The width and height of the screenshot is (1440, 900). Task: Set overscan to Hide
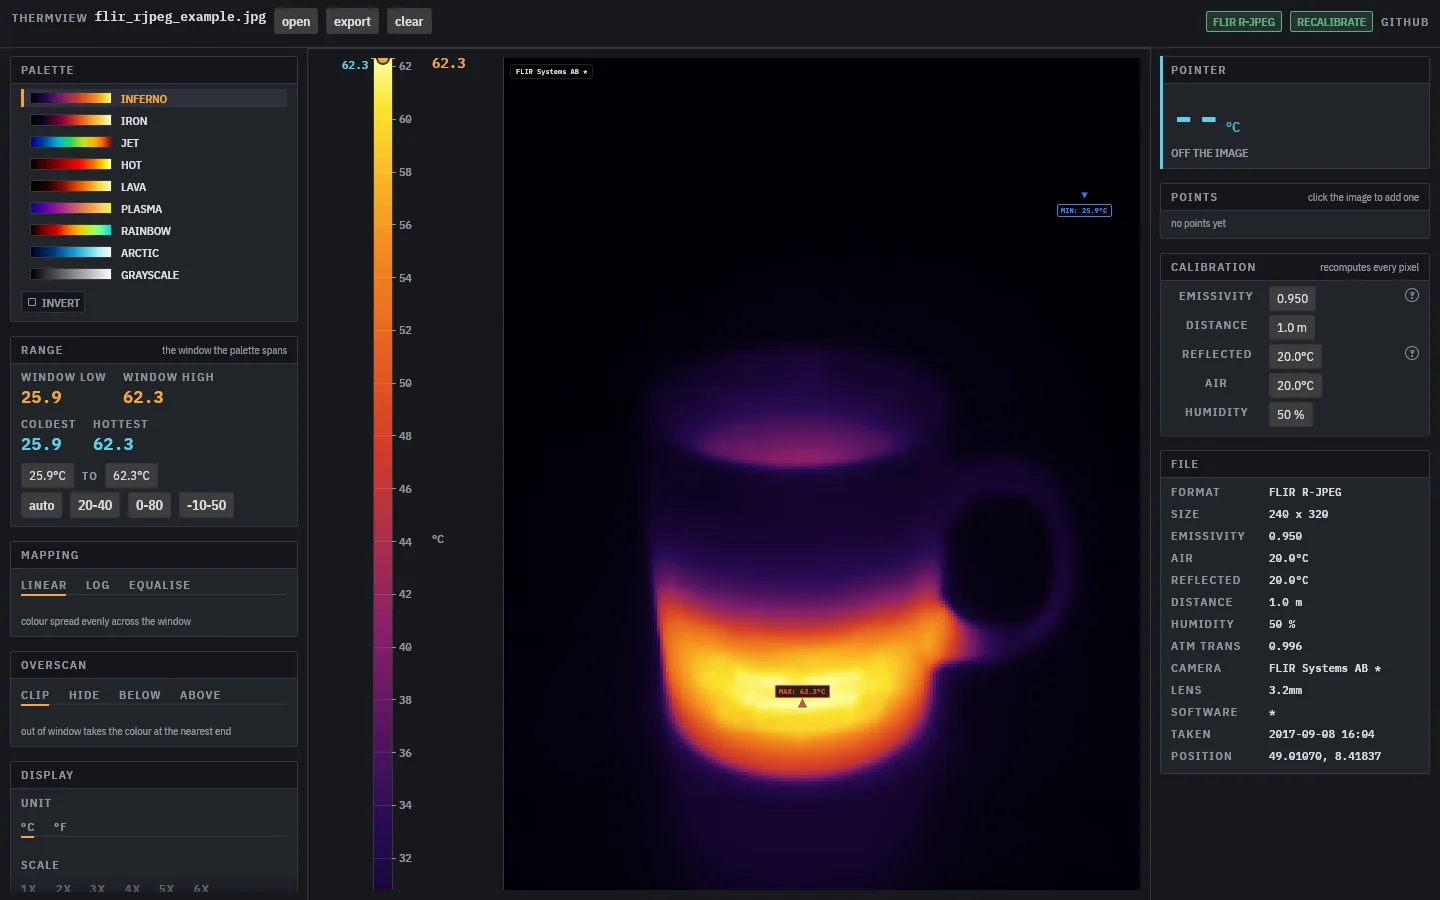[x=84, y=696]
